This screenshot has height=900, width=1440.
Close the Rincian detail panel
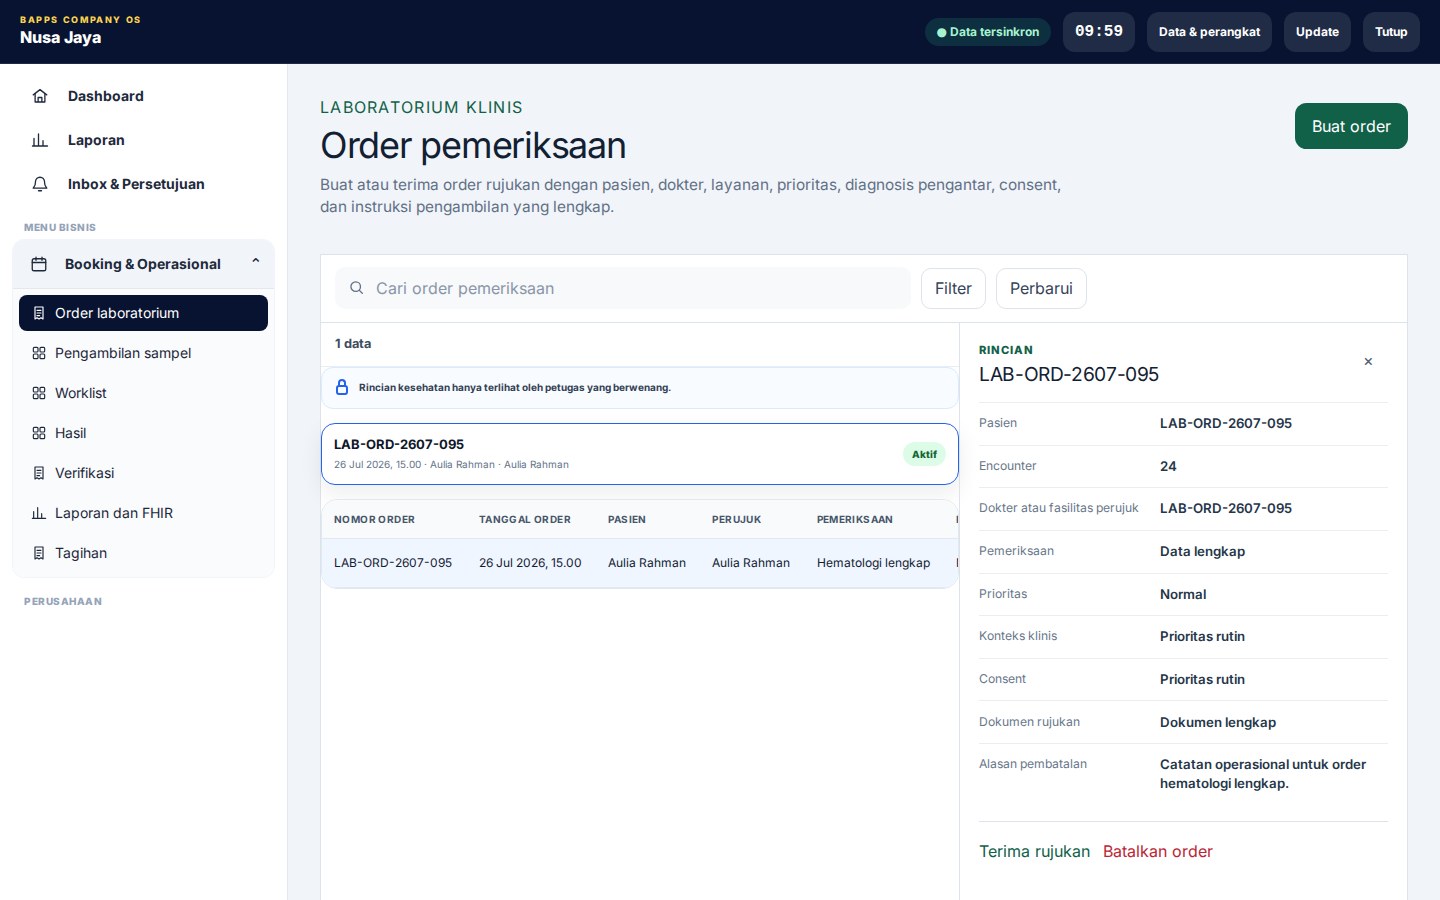pos(1368,362)
